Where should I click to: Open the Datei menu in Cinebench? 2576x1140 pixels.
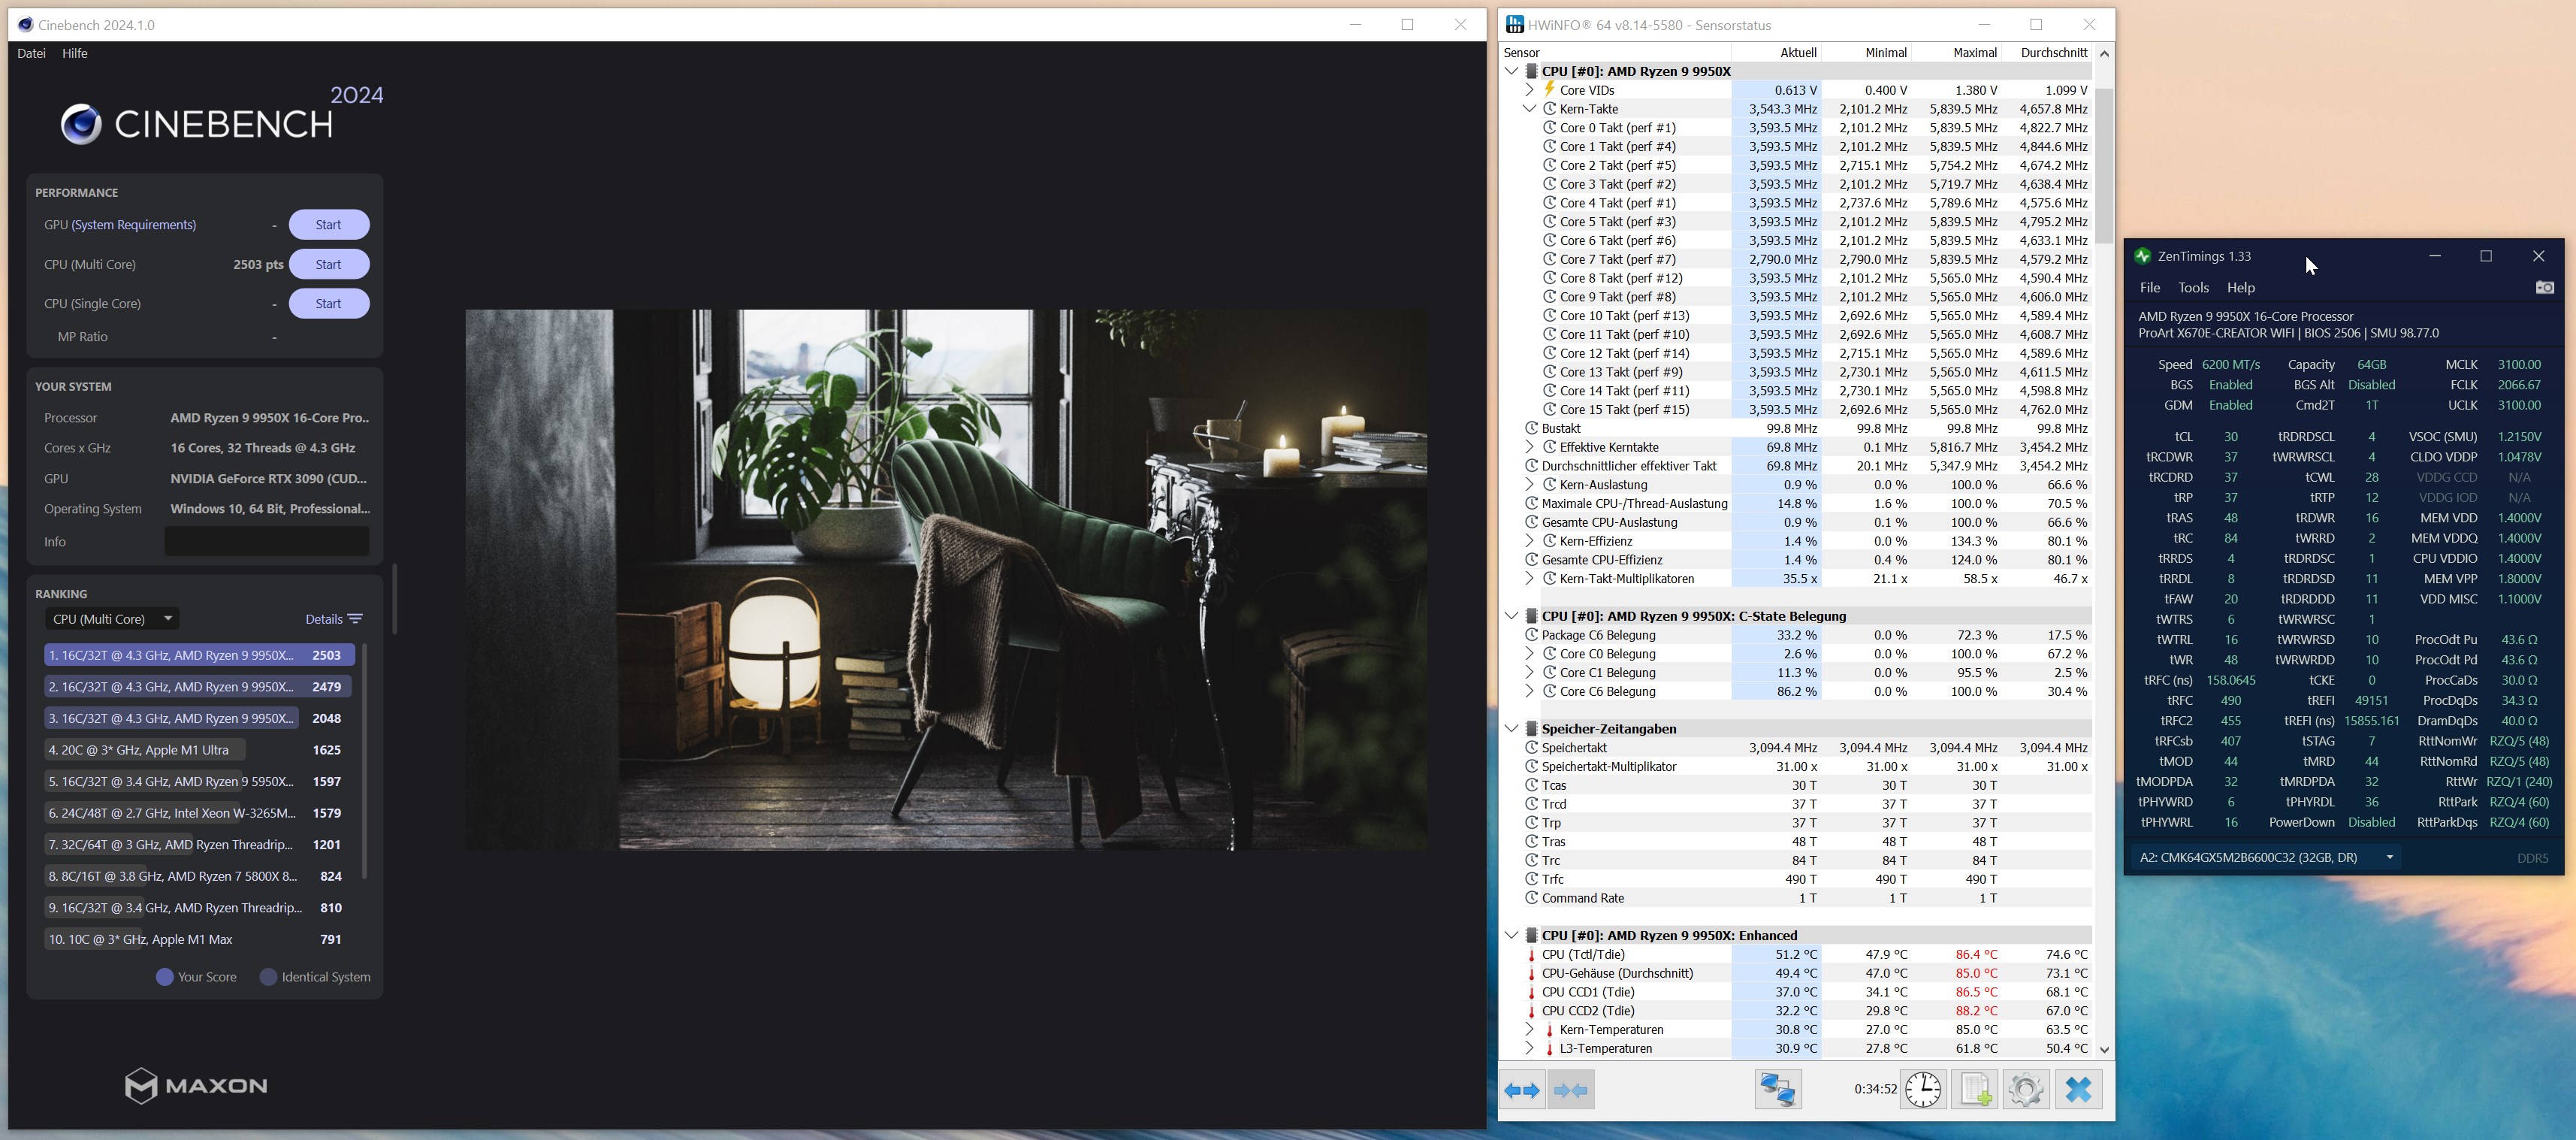tap(31, 53)
